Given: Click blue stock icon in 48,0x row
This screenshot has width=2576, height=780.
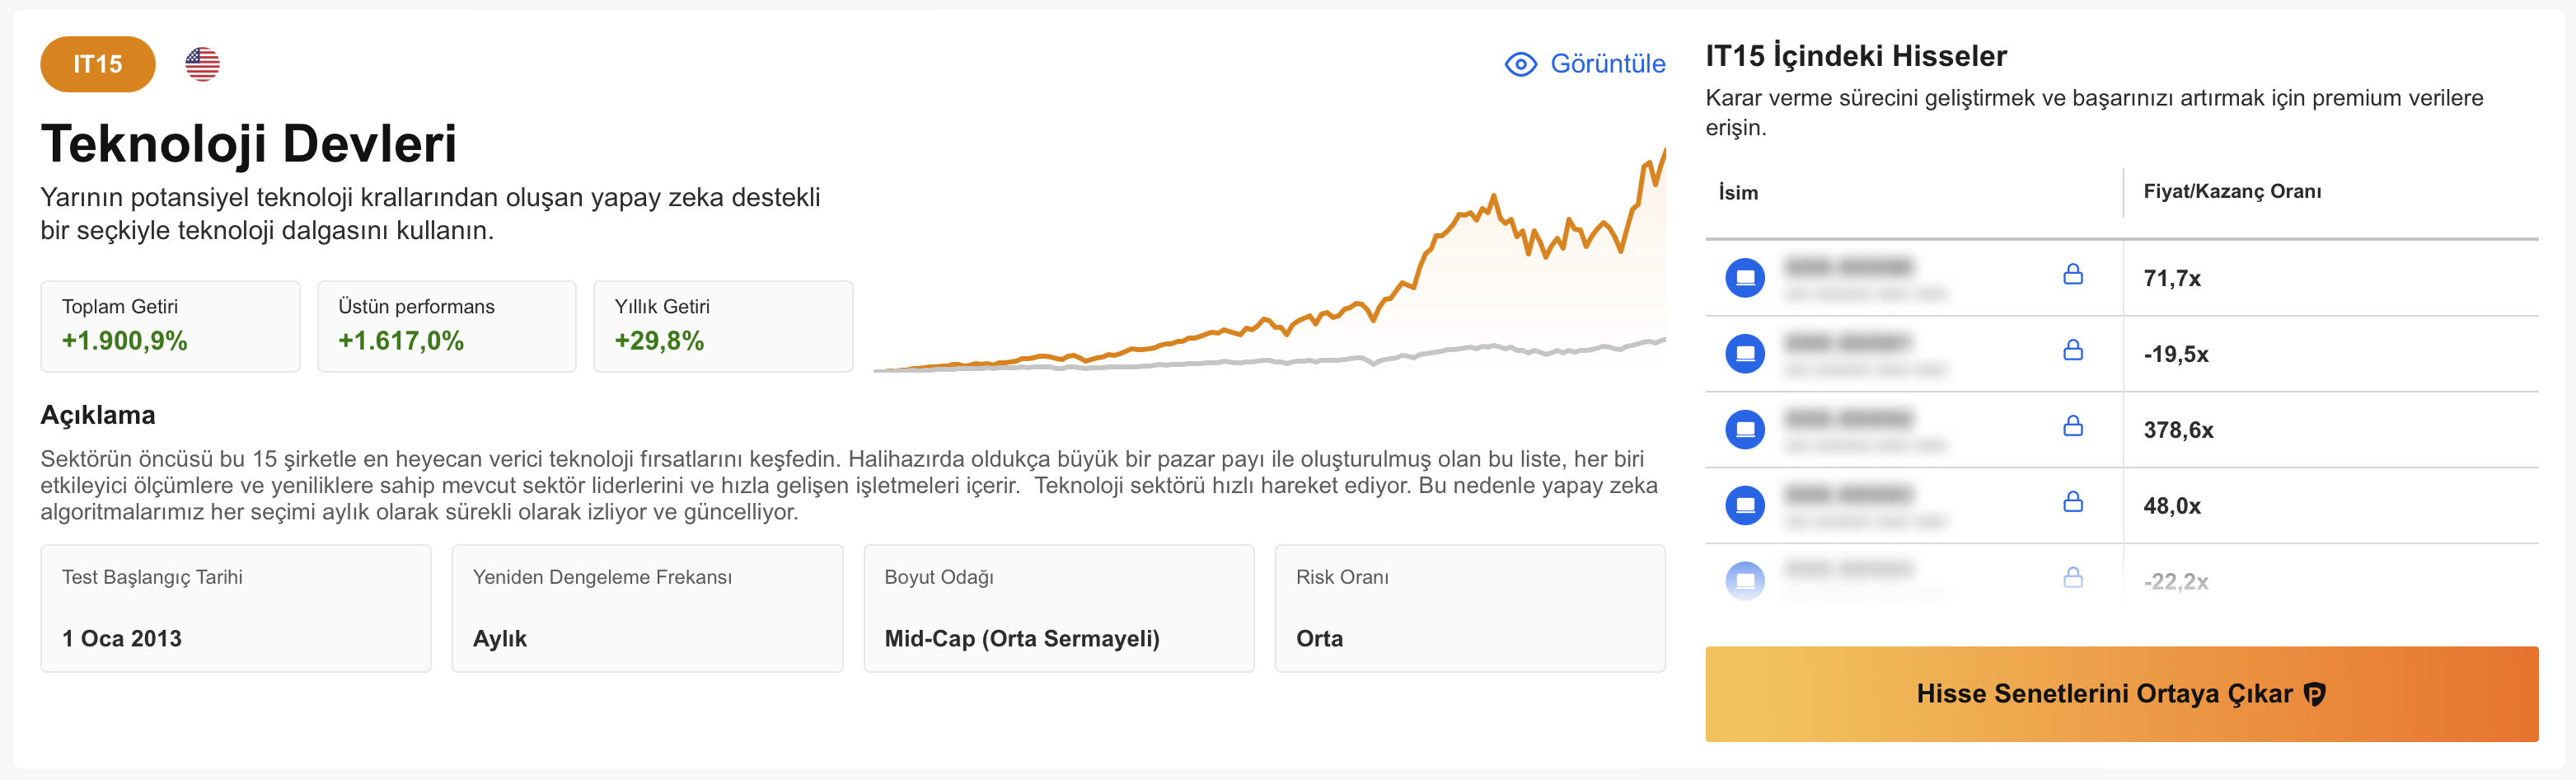Looking at the screenshot, I should (x=1745, y=506).
